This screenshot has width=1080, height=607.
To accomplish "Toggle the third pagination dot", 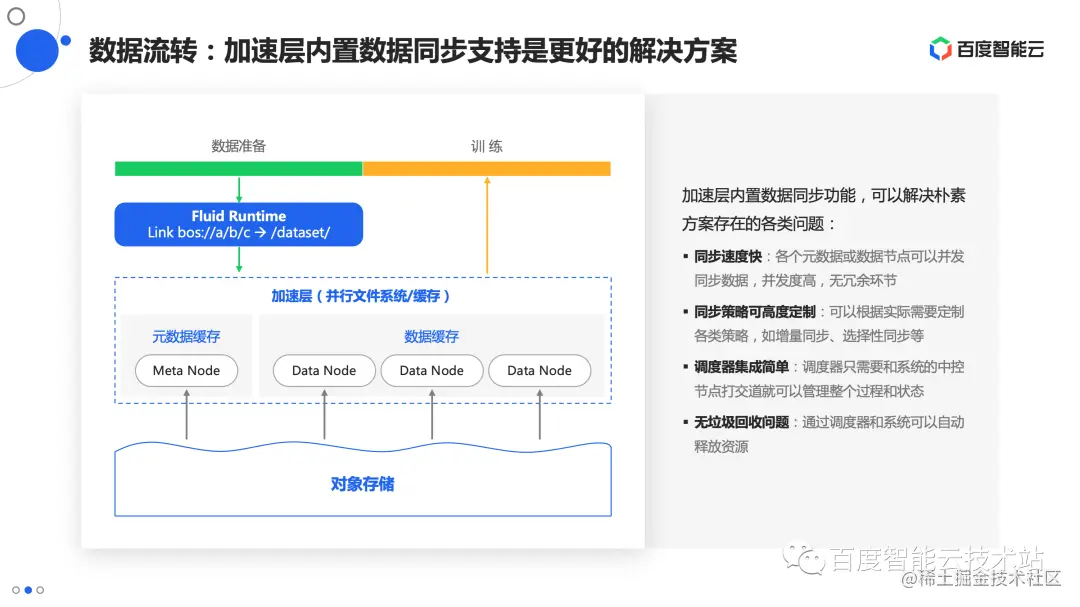I will 40,590.
